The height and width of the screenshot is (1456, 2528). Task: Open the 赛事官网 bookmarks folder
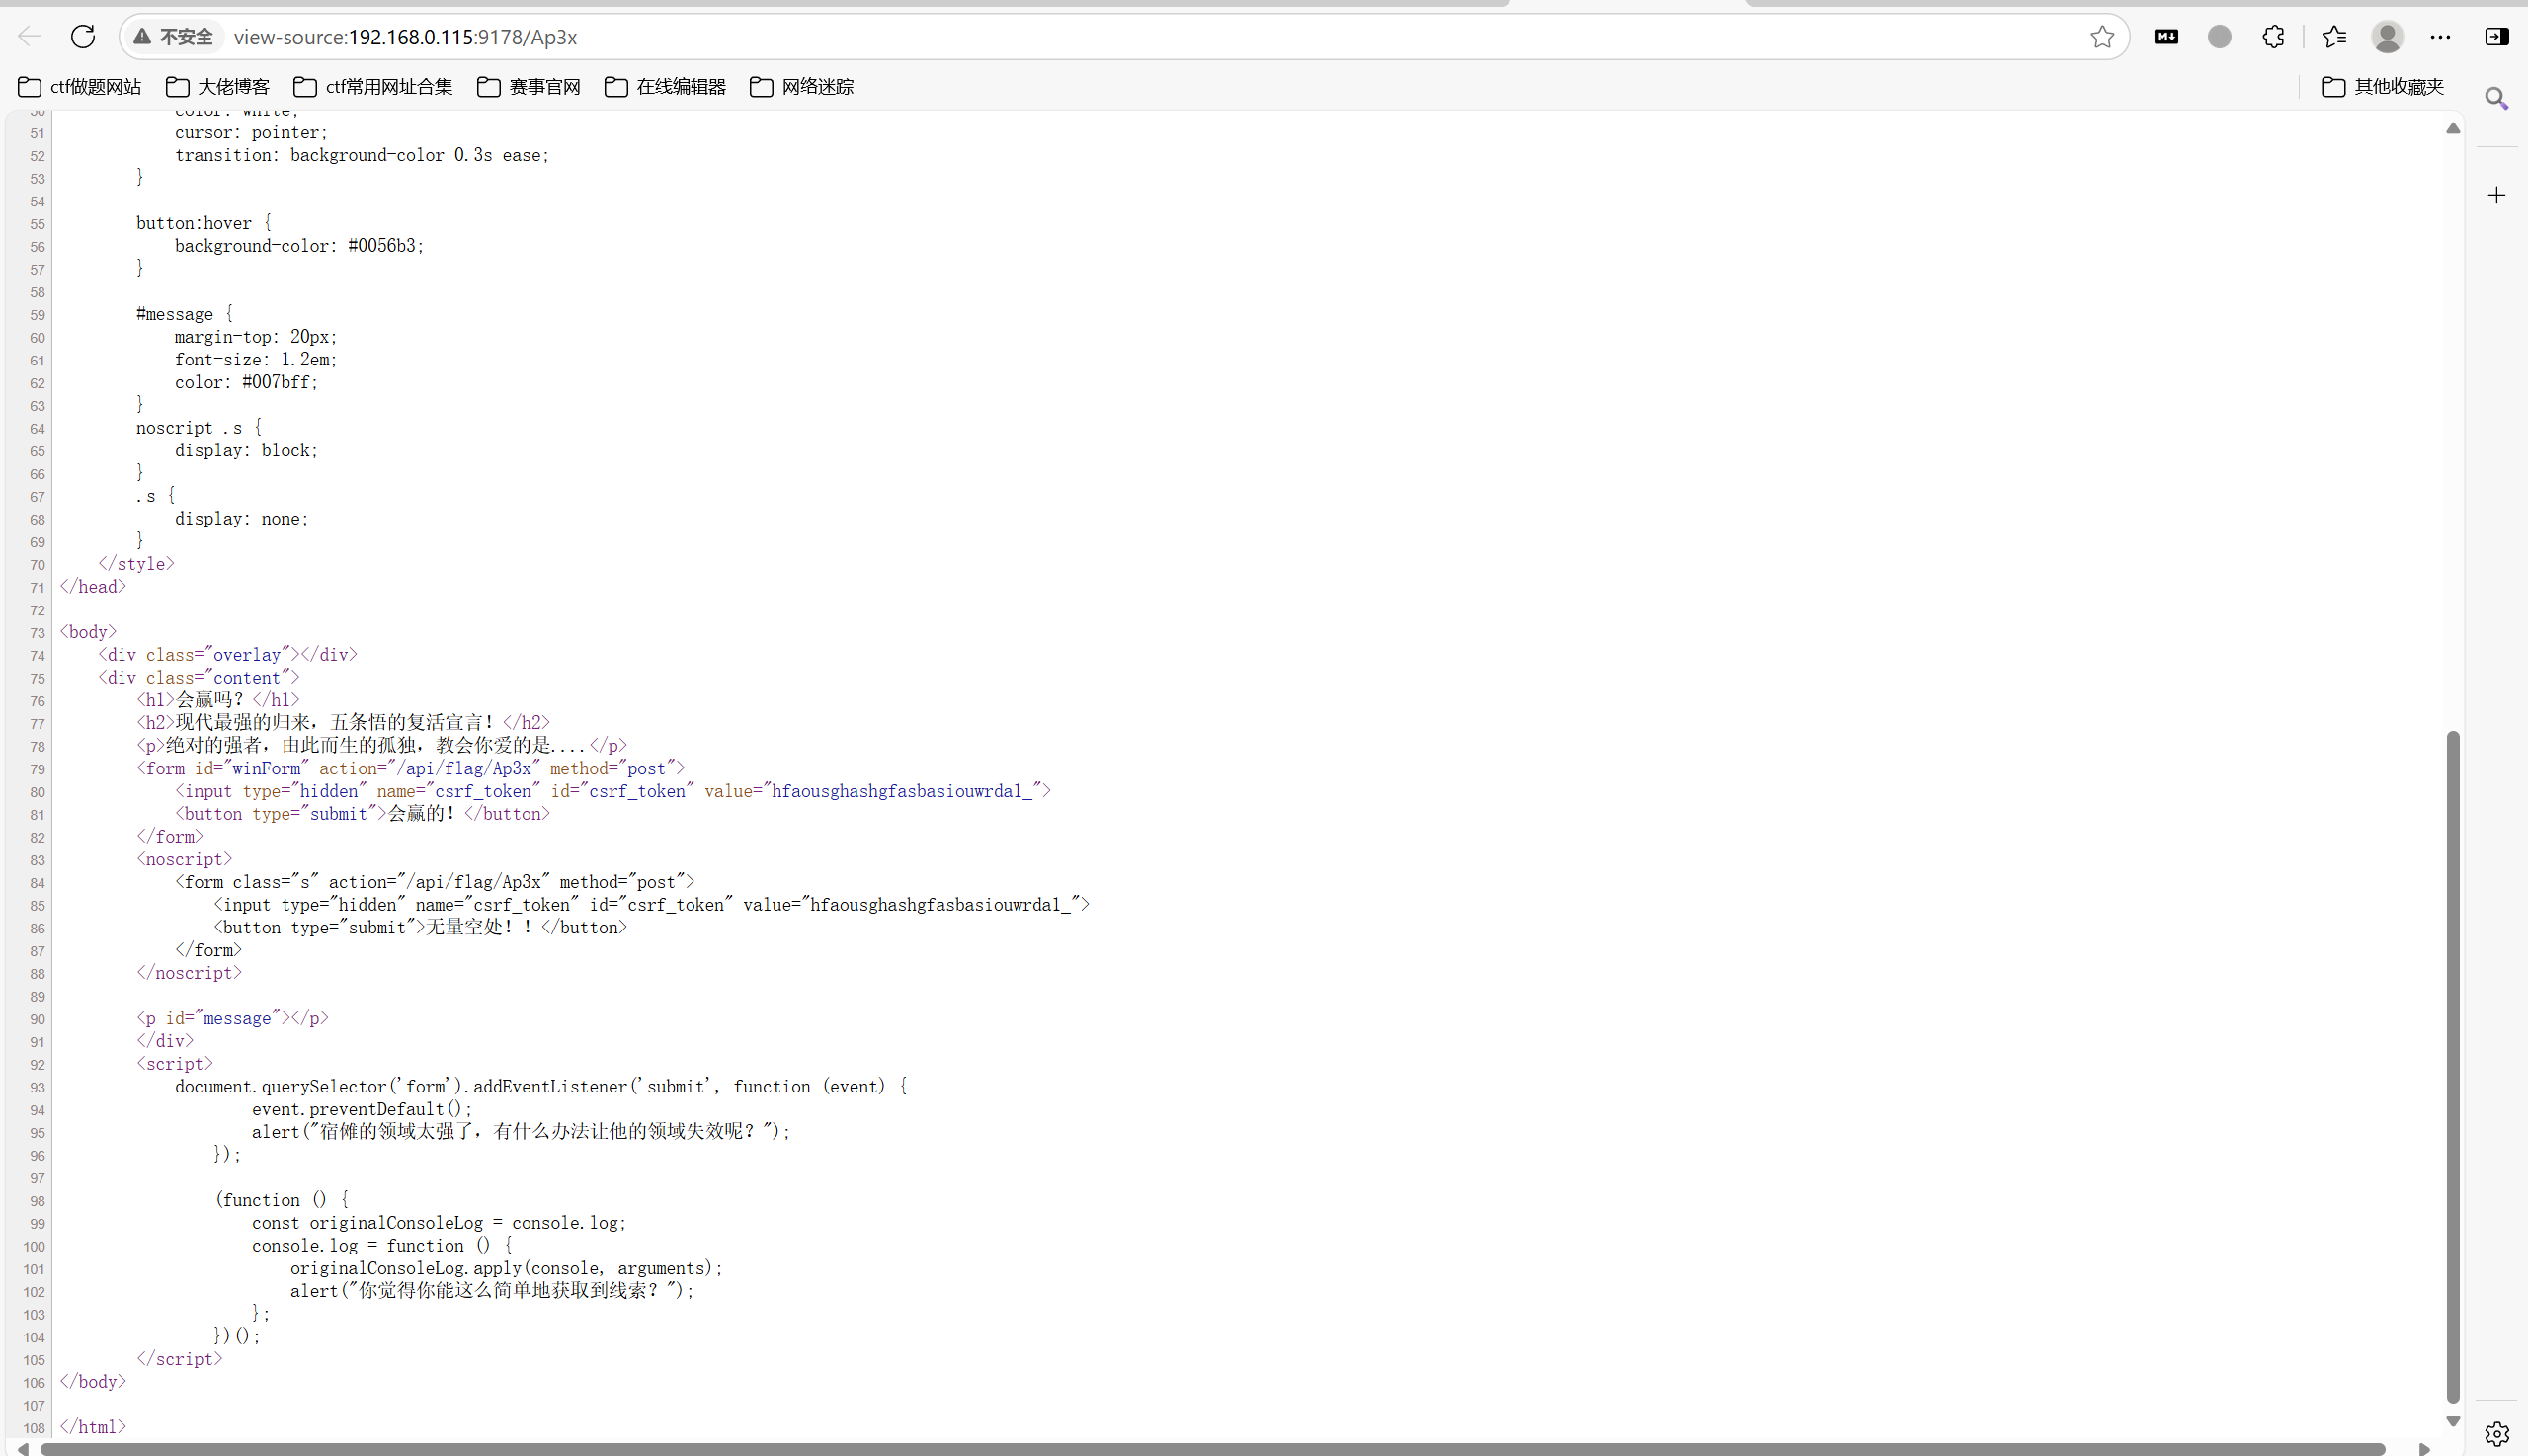coord(529,87)
